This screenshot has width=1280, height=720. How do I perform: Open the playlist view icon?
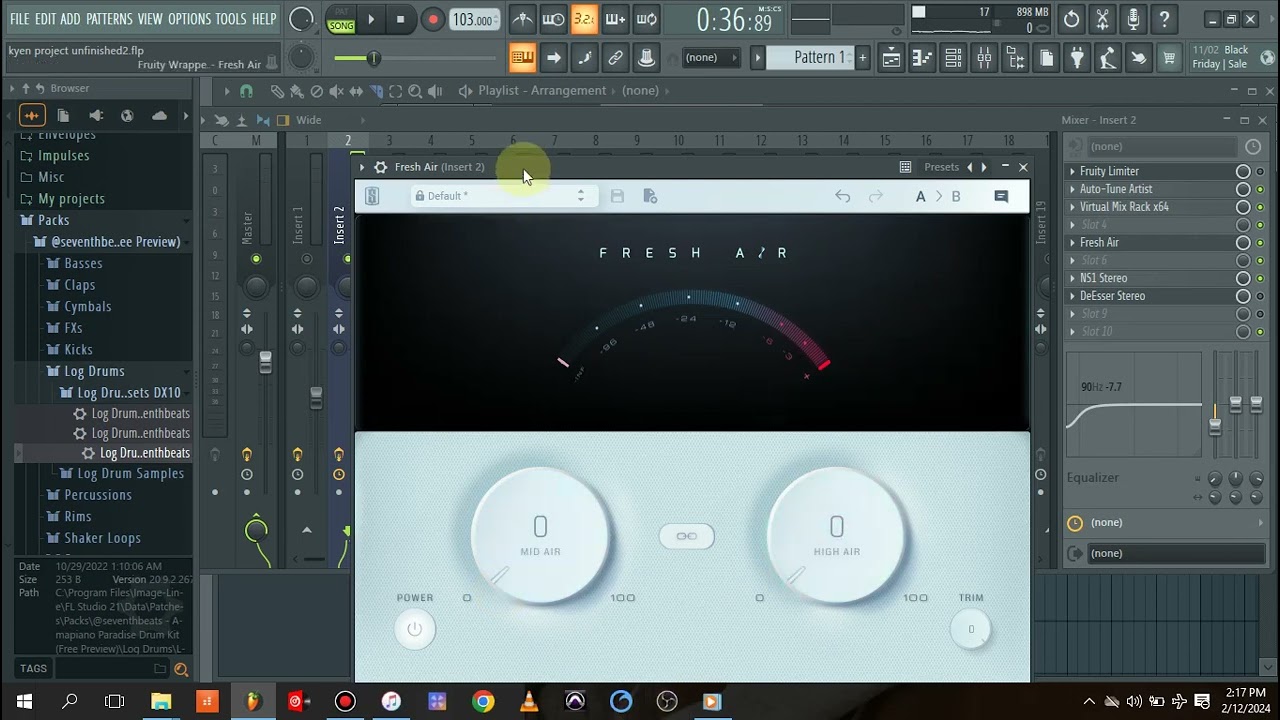(x=891, y=58)
